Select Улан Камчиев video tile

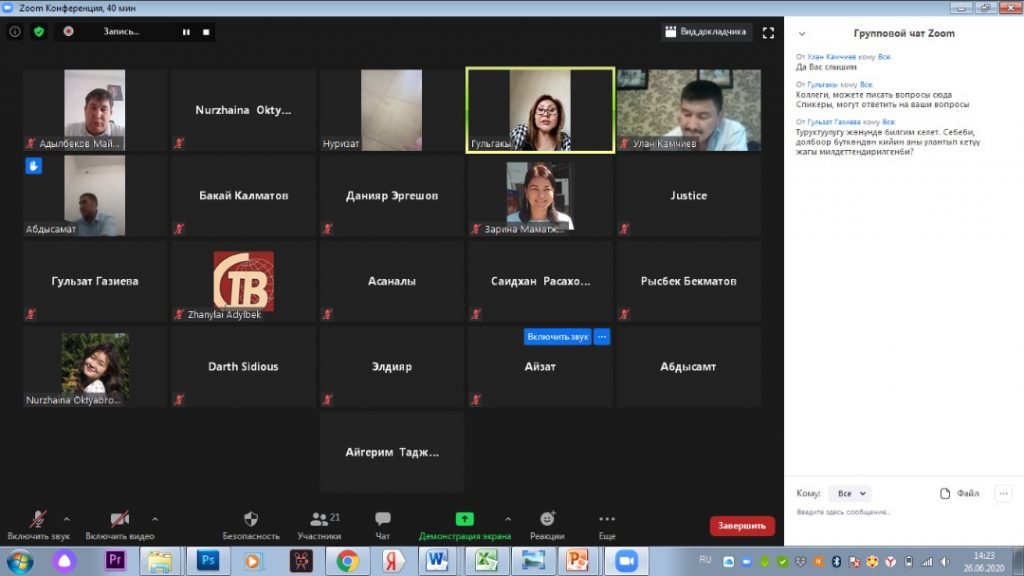point(688,110)
